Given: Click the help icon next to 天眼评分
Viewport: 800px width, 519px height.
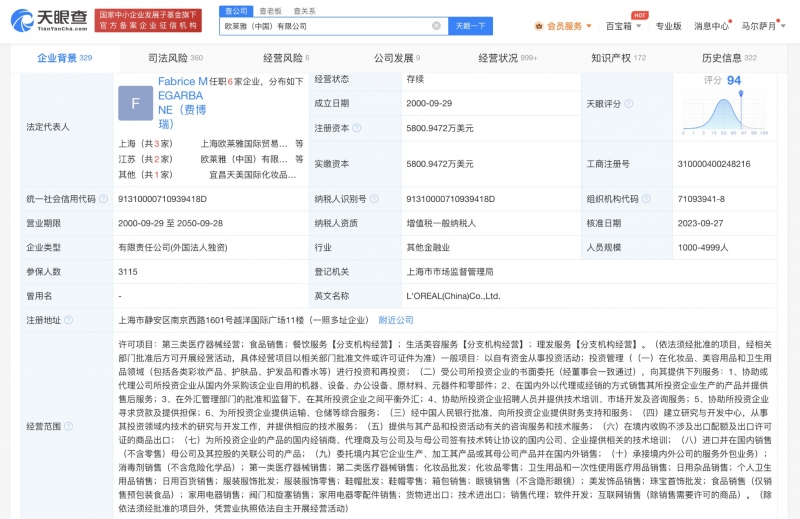Looking at the screenshot, I should (x=629, y=104).
